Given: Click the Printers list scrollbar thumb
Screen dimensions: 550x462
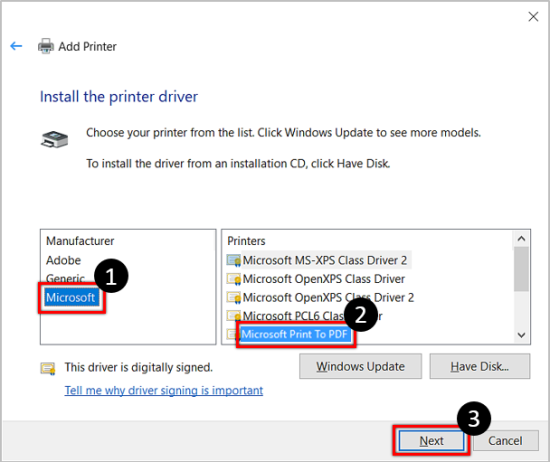Looking at the screenshot, I should (x=521, y=269).
